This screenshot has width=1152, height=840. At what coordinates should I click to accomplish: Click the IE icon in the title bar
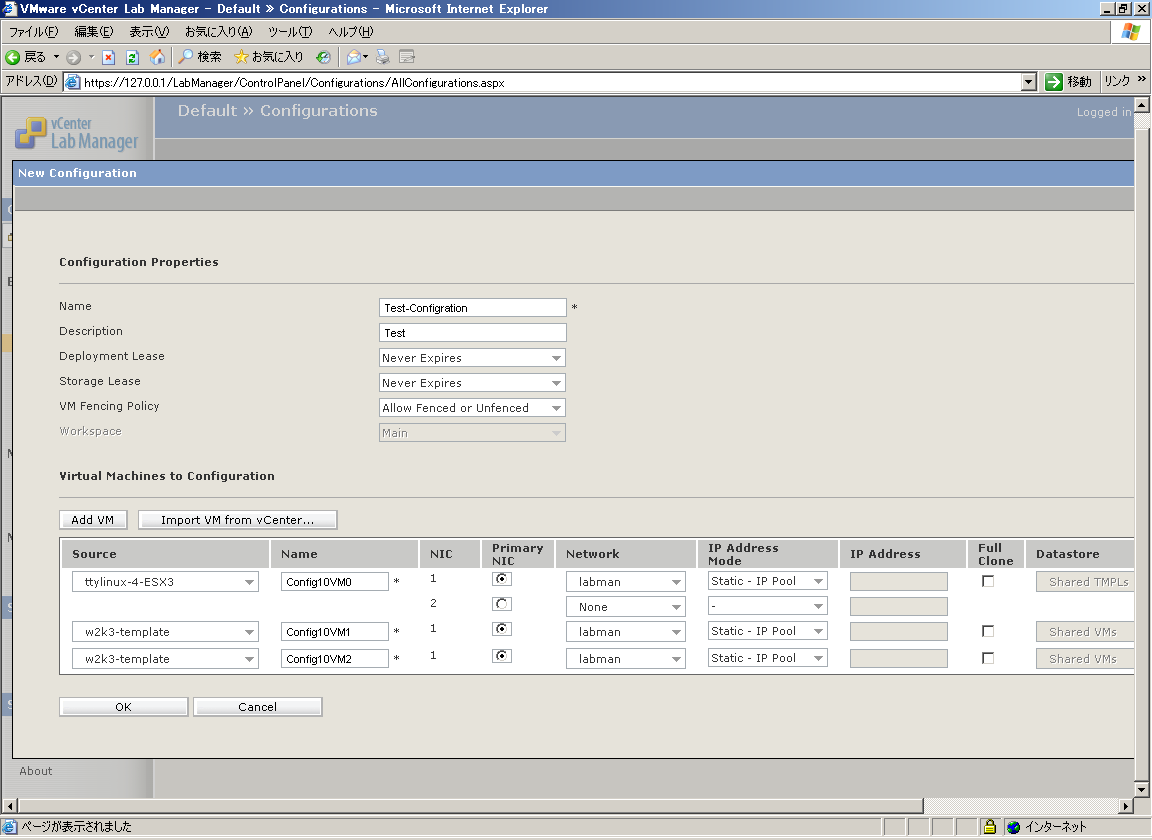point(10,9)
